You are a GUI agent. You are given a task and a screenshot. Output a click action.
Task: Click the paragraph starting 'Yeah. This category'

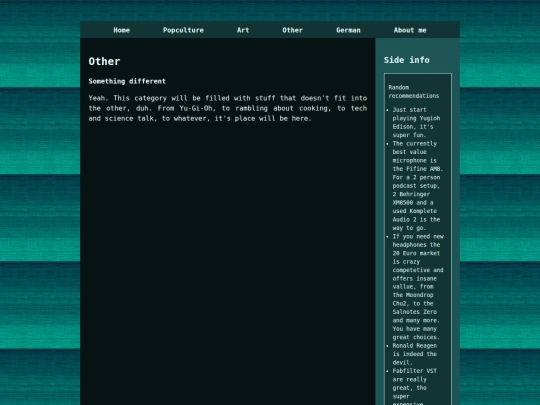click(228, 108)
